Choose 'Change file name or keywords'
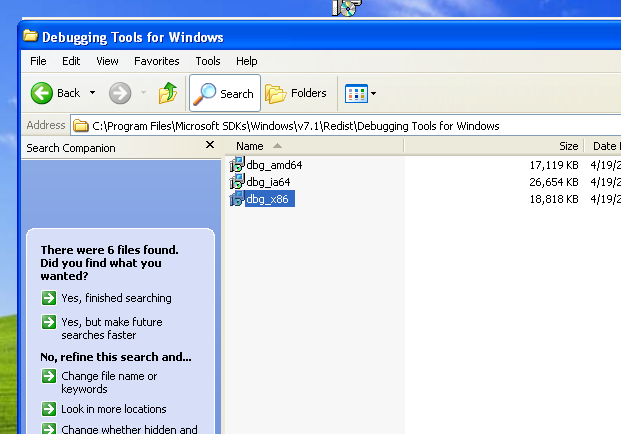The image size is (621, 434). pos(109,383)
